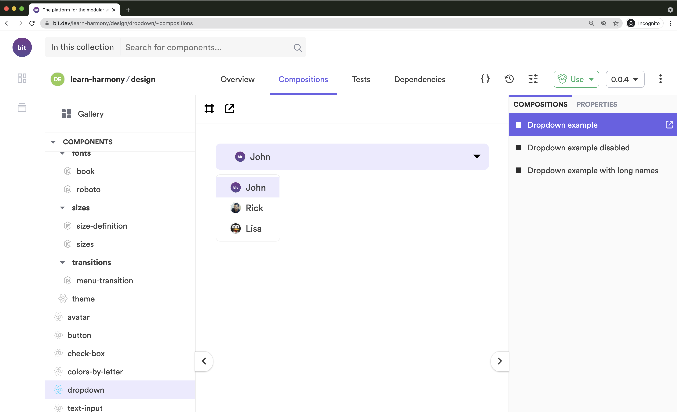Image resolution: width=677 pixels, height=412 pixels.
Task: Collapse the left sidebar with chevron
Action: (203, 361)
